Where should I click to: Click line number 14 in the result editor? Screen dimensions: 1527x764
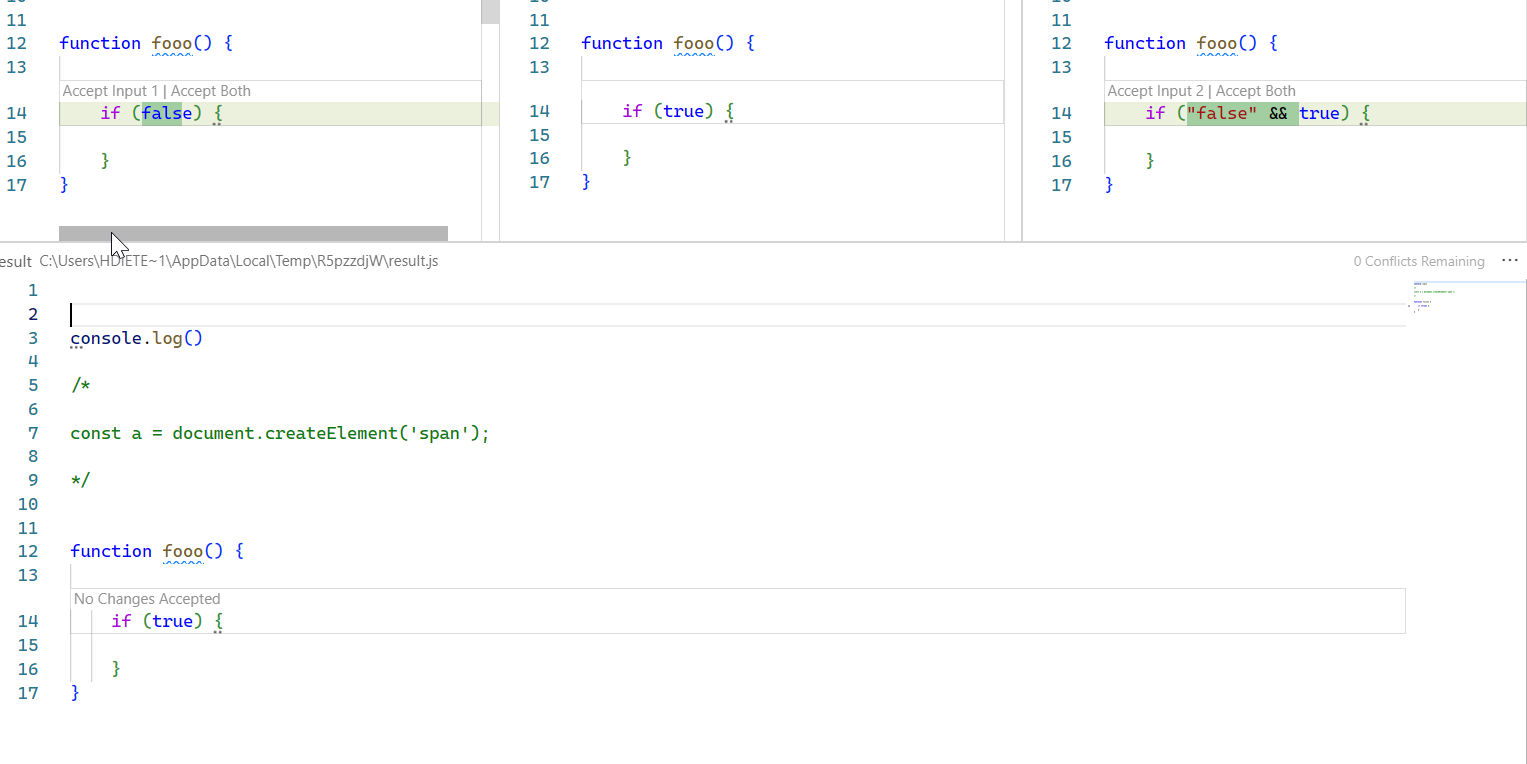[28, 621]
